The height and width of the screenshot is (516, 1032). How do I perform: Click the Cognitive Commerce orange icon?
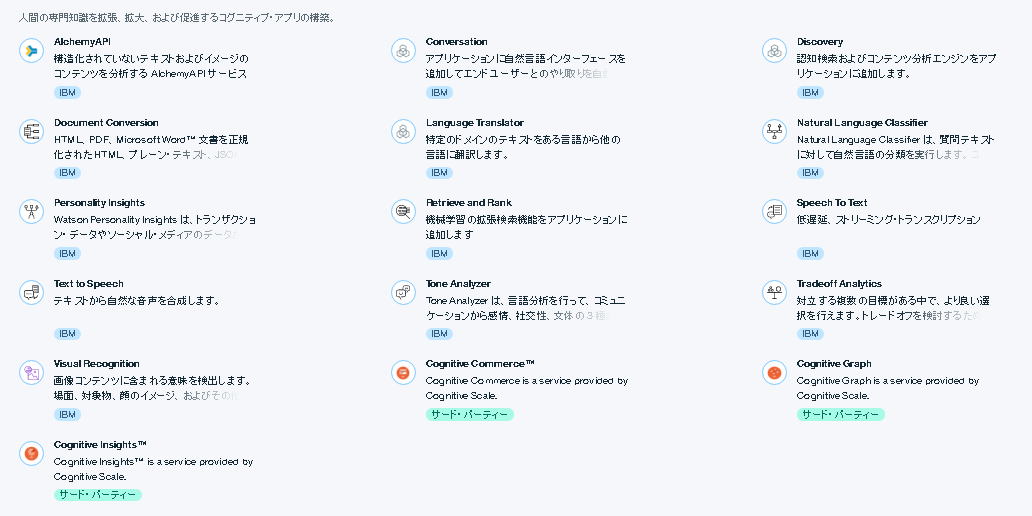403,373
